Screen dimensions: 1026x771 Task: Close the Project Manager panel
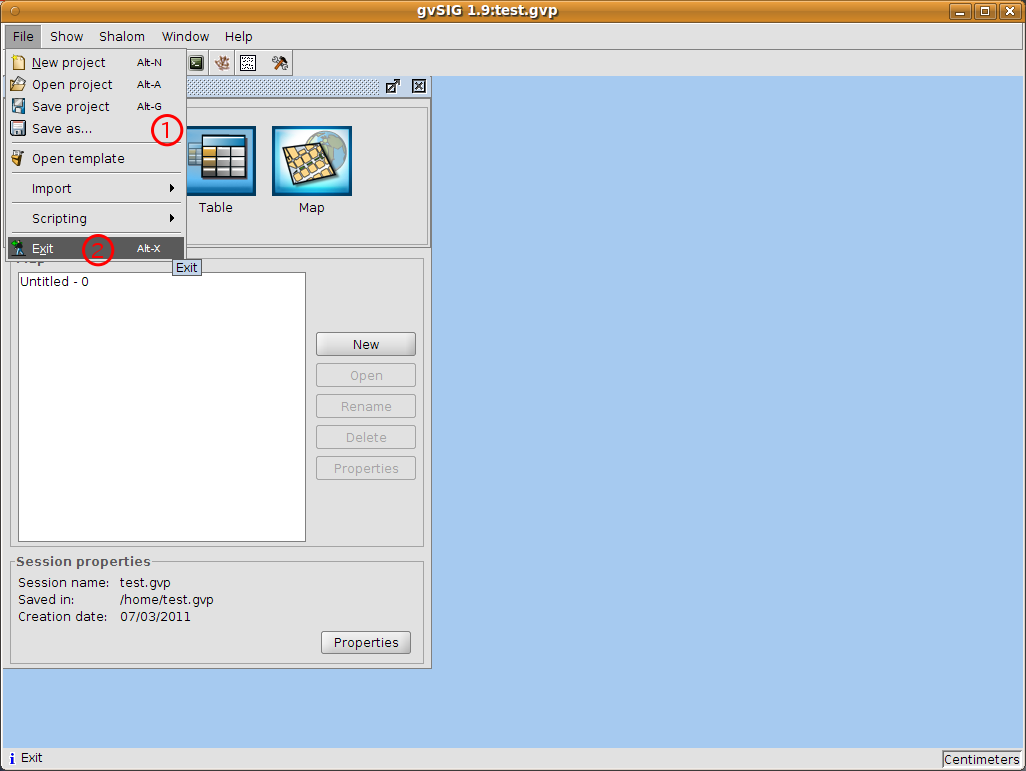click(419, 86)
